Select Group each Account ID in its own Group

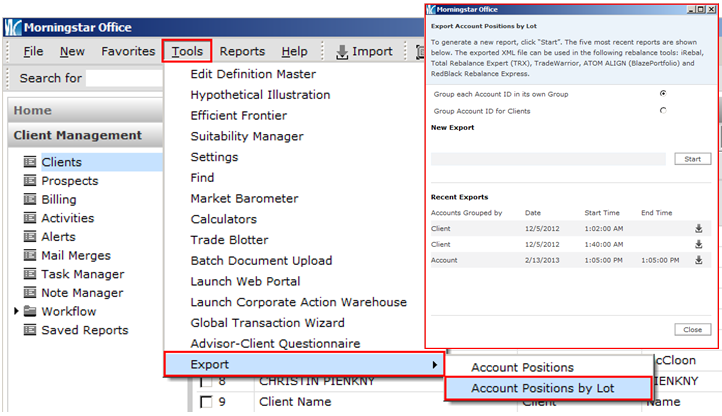(x=663, y=93)
